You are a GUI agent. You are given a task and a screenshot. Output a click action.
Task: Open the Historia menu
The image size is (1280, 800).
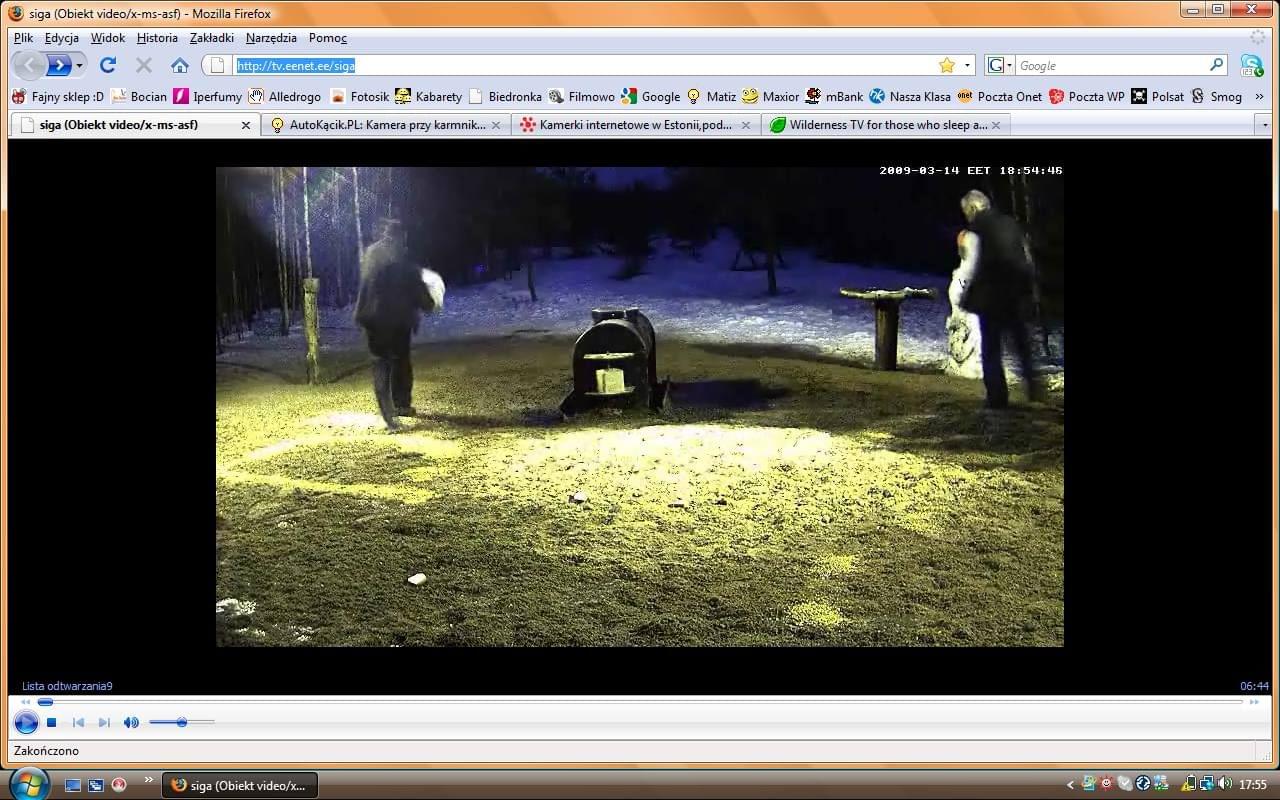click(157, 38)
